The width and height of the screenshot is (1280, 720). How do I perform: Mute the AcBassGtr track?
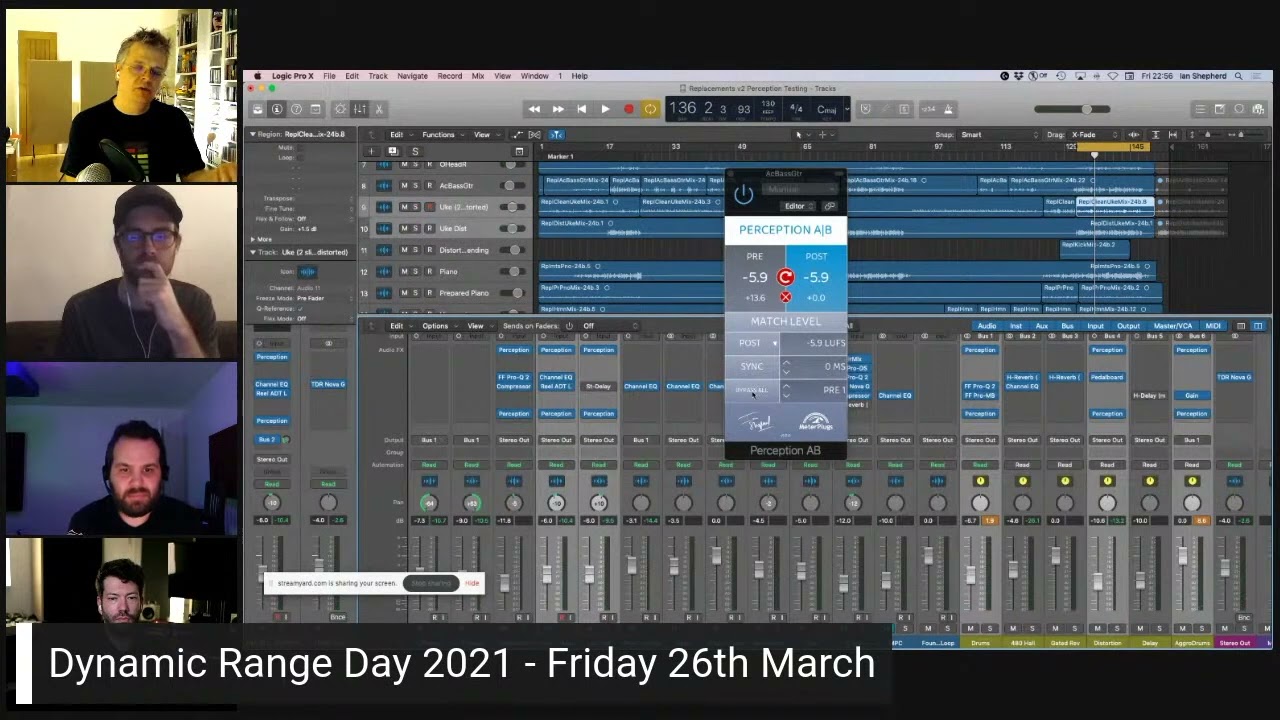click(x=404, y=185)
